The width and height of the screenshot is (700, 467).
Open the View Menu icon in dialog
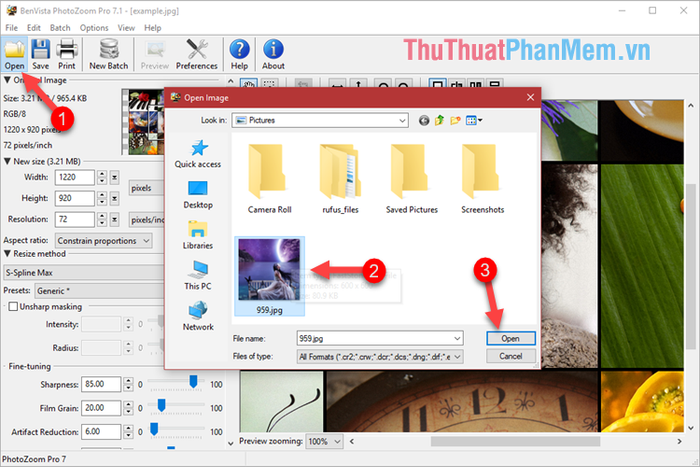pos(474,120)
